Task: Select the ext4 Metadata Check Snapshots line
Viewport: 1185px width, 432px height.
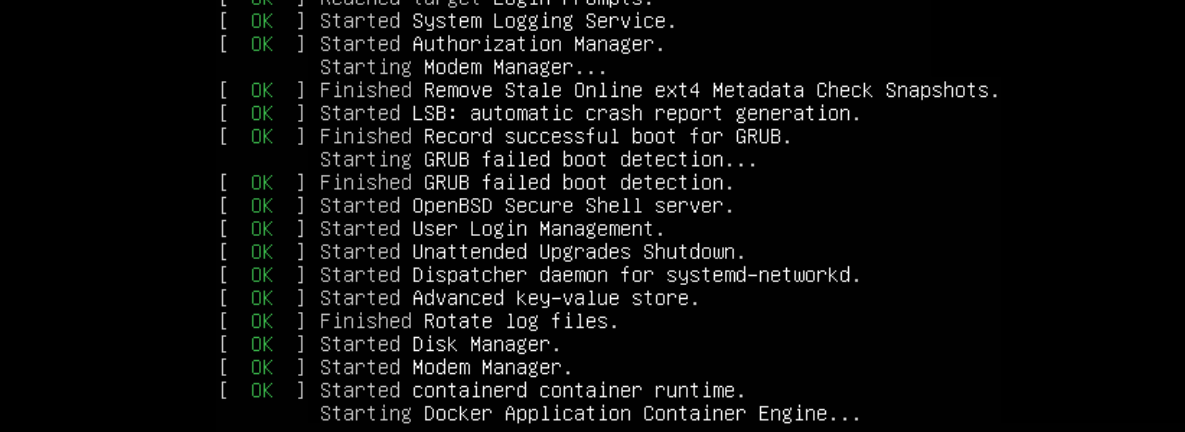Action: (x=659, y=90)
